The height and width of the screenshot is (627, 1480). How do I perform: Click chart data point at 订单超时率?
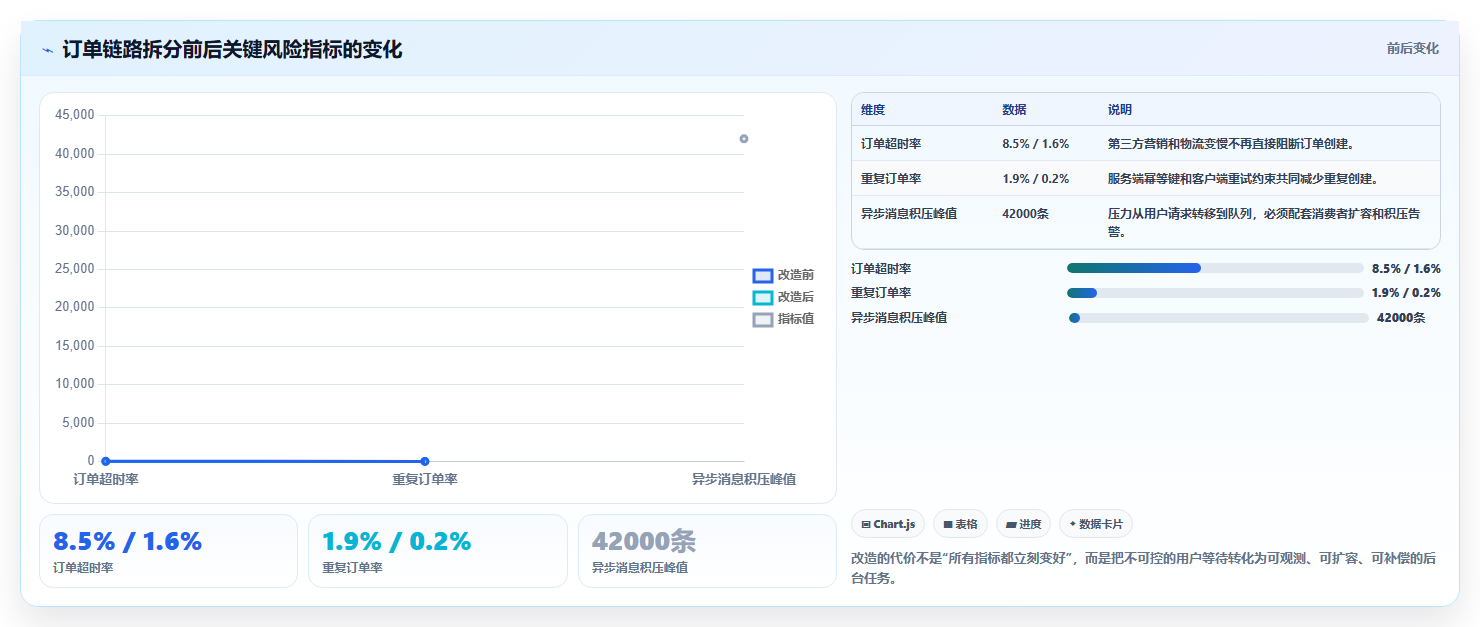(105, 461)
